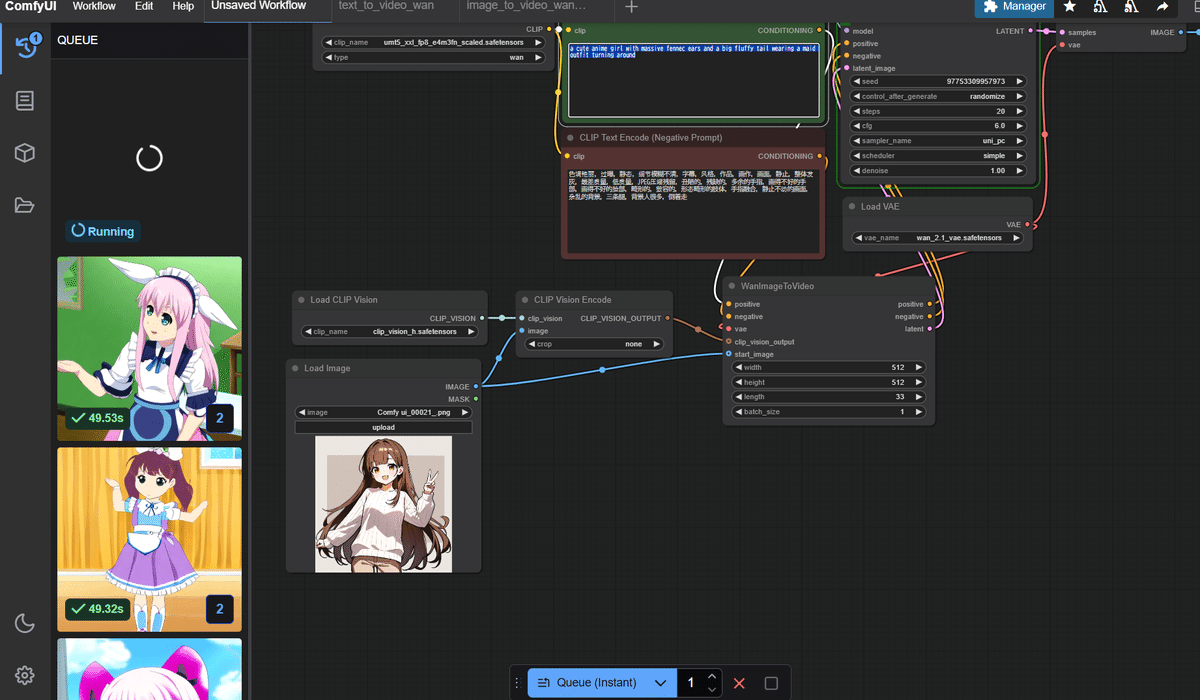
Task: Click start_image input socket on WanImageToVideo
Action: [729, 354]
